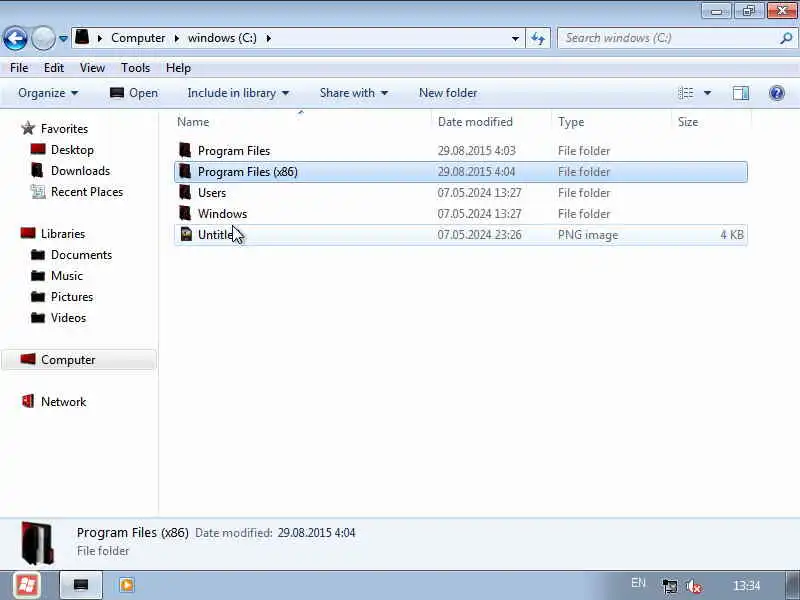Click the greyed Forward navigation button

[x=43, y=38]
